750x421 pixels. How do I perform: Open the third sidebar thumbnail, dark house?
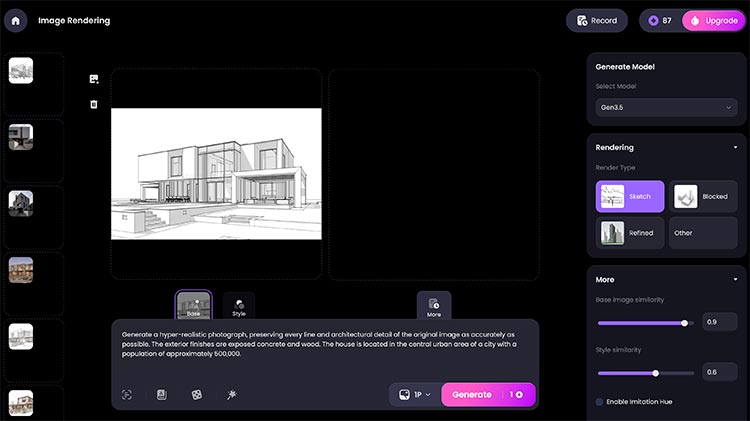[x=21, y=203]
